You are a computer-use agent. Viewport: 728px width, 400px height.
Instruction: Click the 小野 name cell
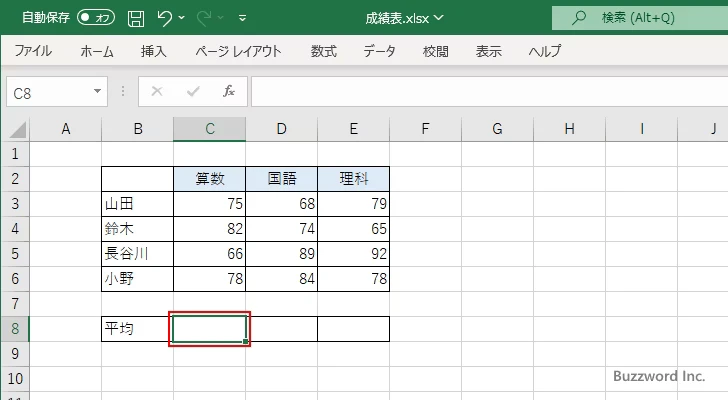click(137, 279)
